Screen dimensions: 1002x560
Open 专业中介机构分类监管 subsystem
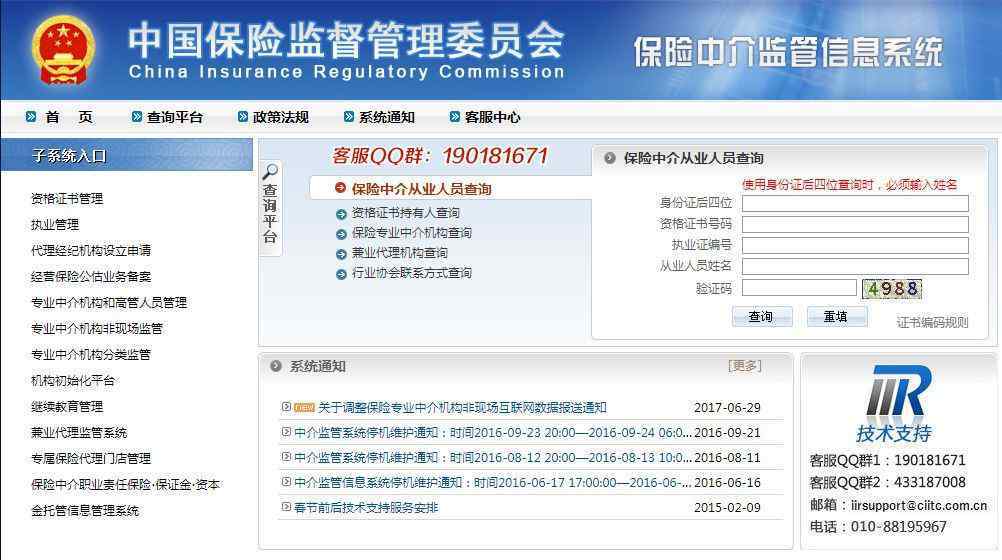91,355
